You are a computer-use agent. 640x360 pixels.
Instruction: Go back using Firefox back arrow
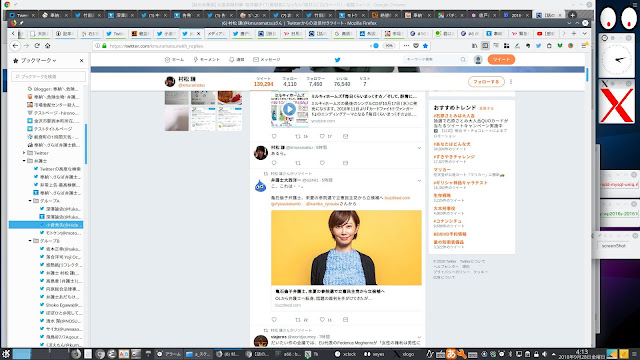tap(15, 46)
